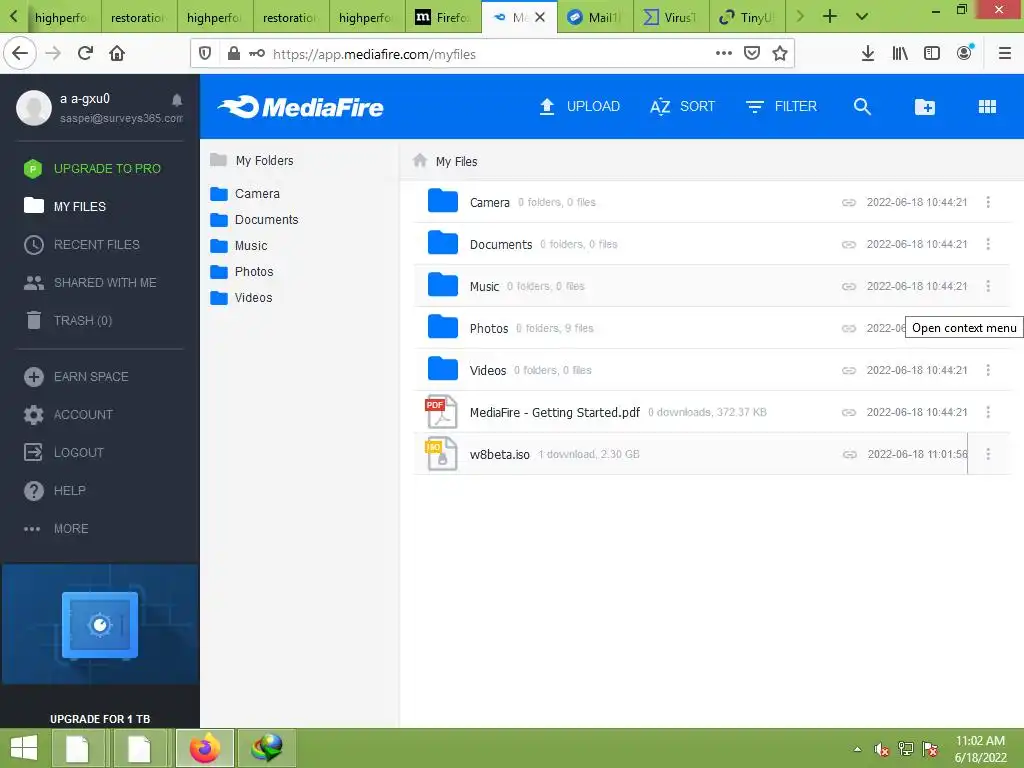Select Camera in My Folders tree
This screenshot has width=1024, height=768.
tap(245, 194)
